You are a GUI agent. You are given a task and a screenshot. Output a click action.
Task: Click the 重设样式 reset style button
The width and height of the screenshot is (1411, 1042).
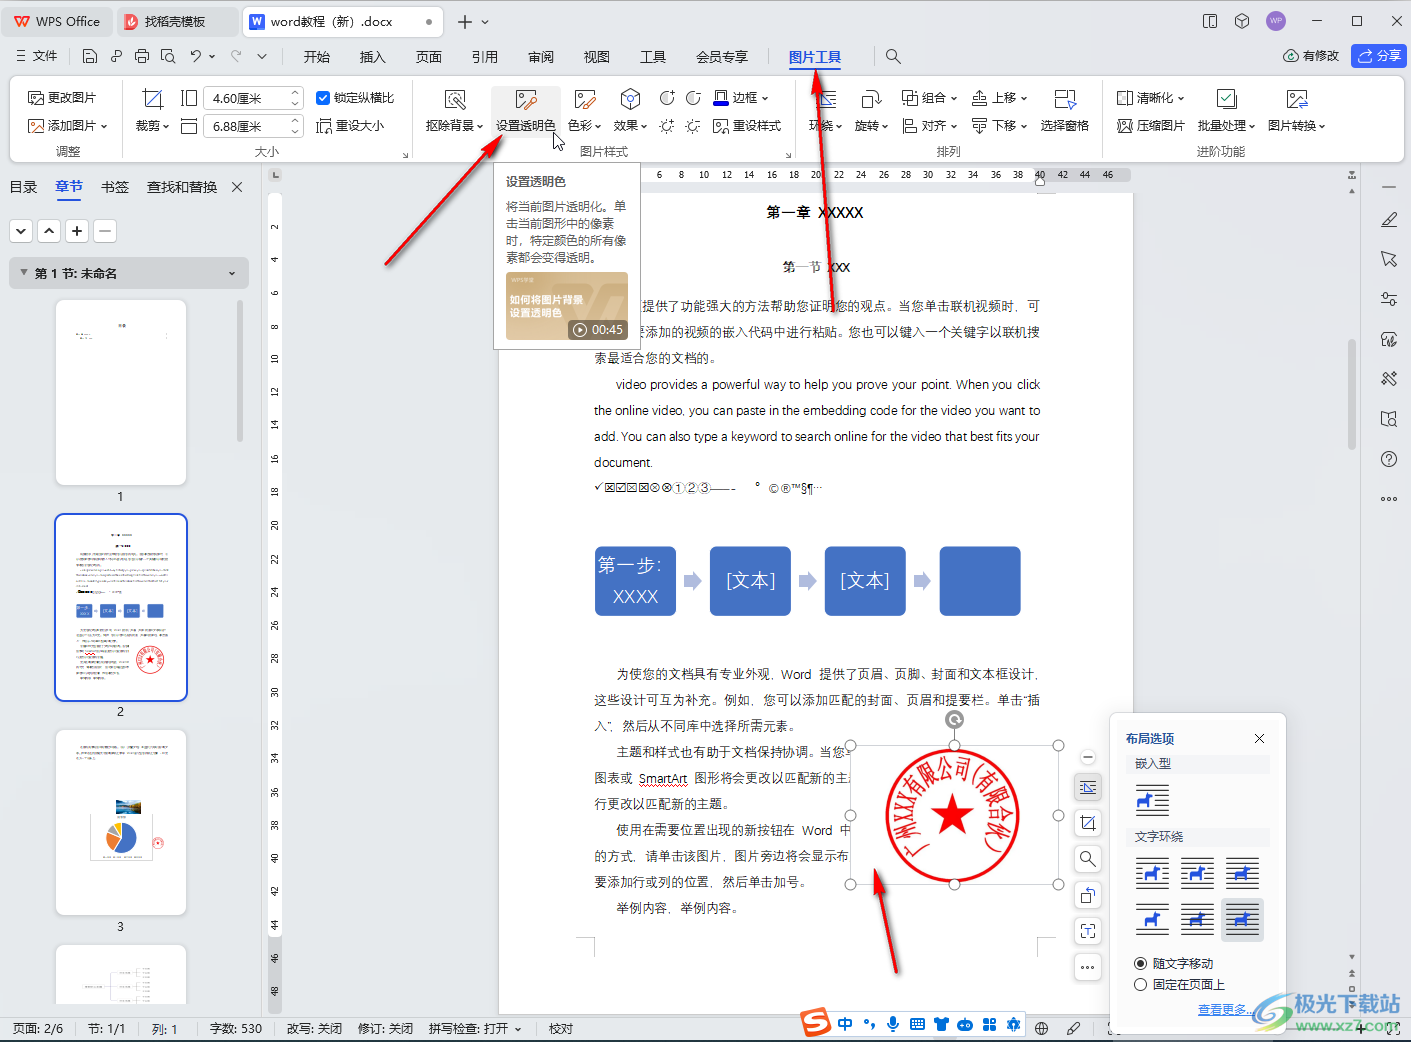pyautogui.click(x=747, y=126)
